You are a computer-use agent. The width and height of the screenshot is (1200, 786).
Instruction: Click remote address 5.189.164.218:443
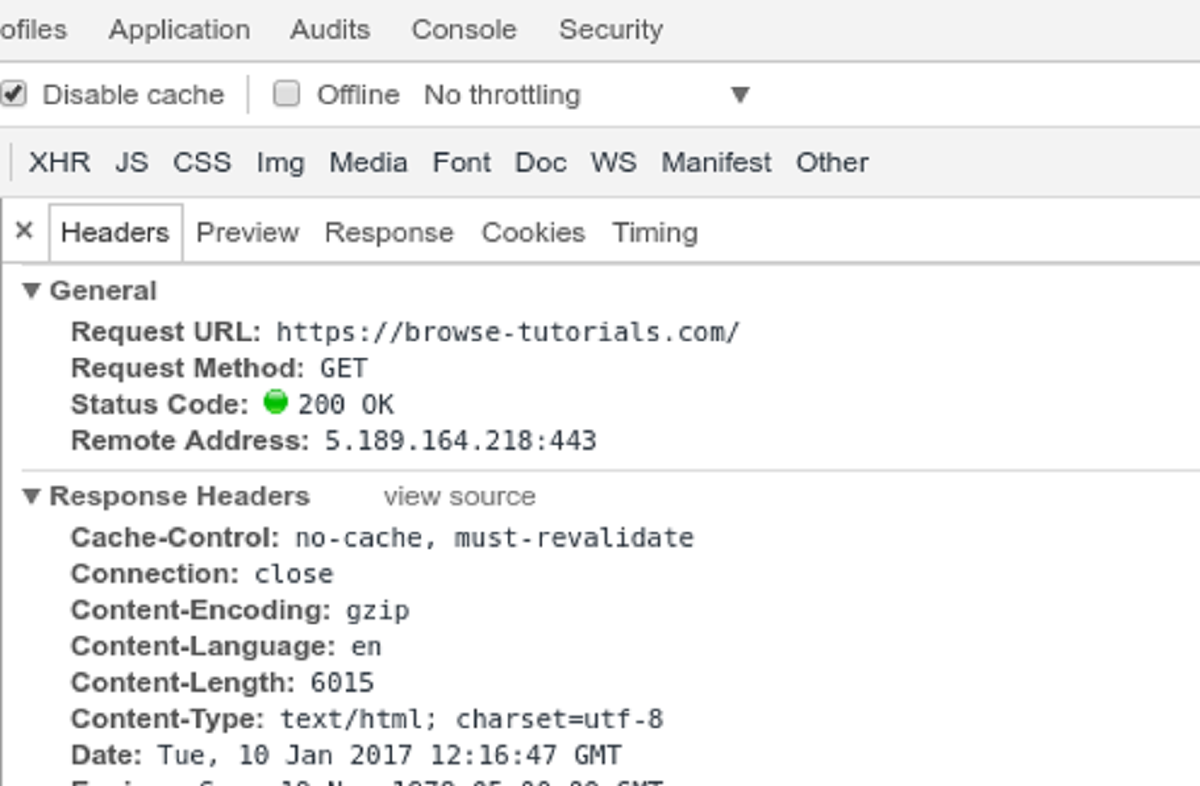pyautogui.click(x=461, y=440)
